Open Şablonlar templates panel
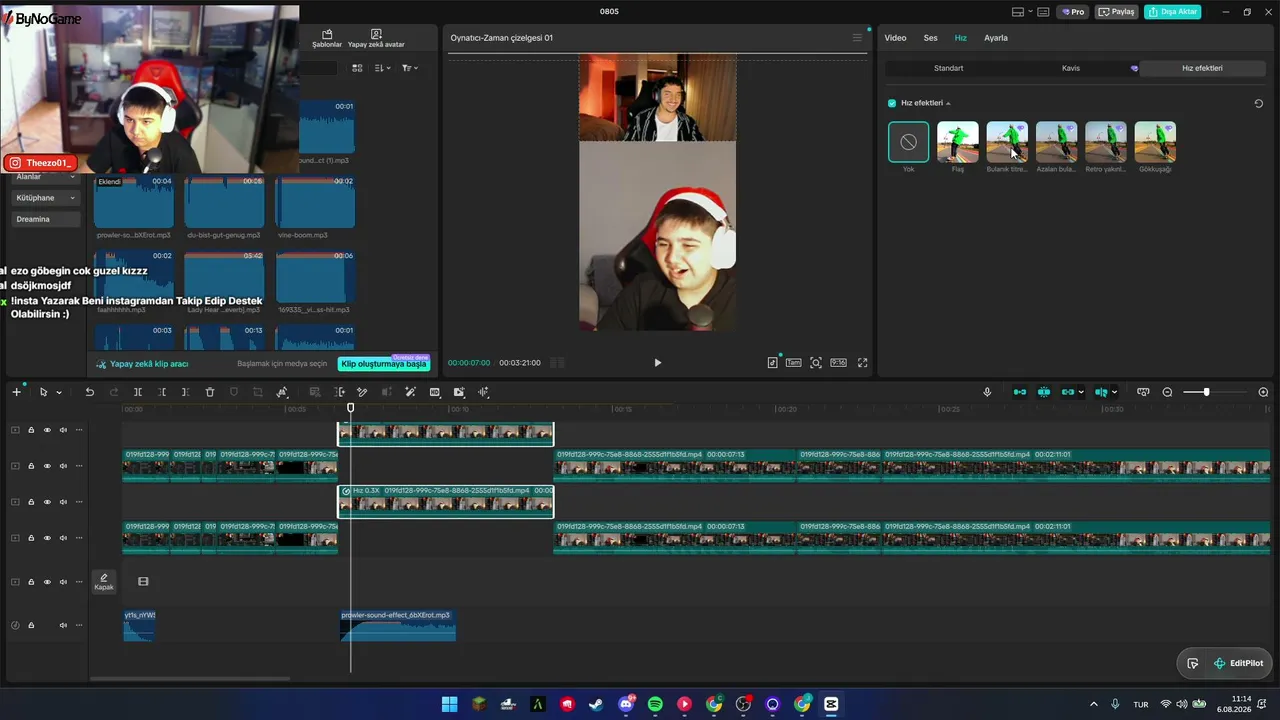 [x=327, y=39]
